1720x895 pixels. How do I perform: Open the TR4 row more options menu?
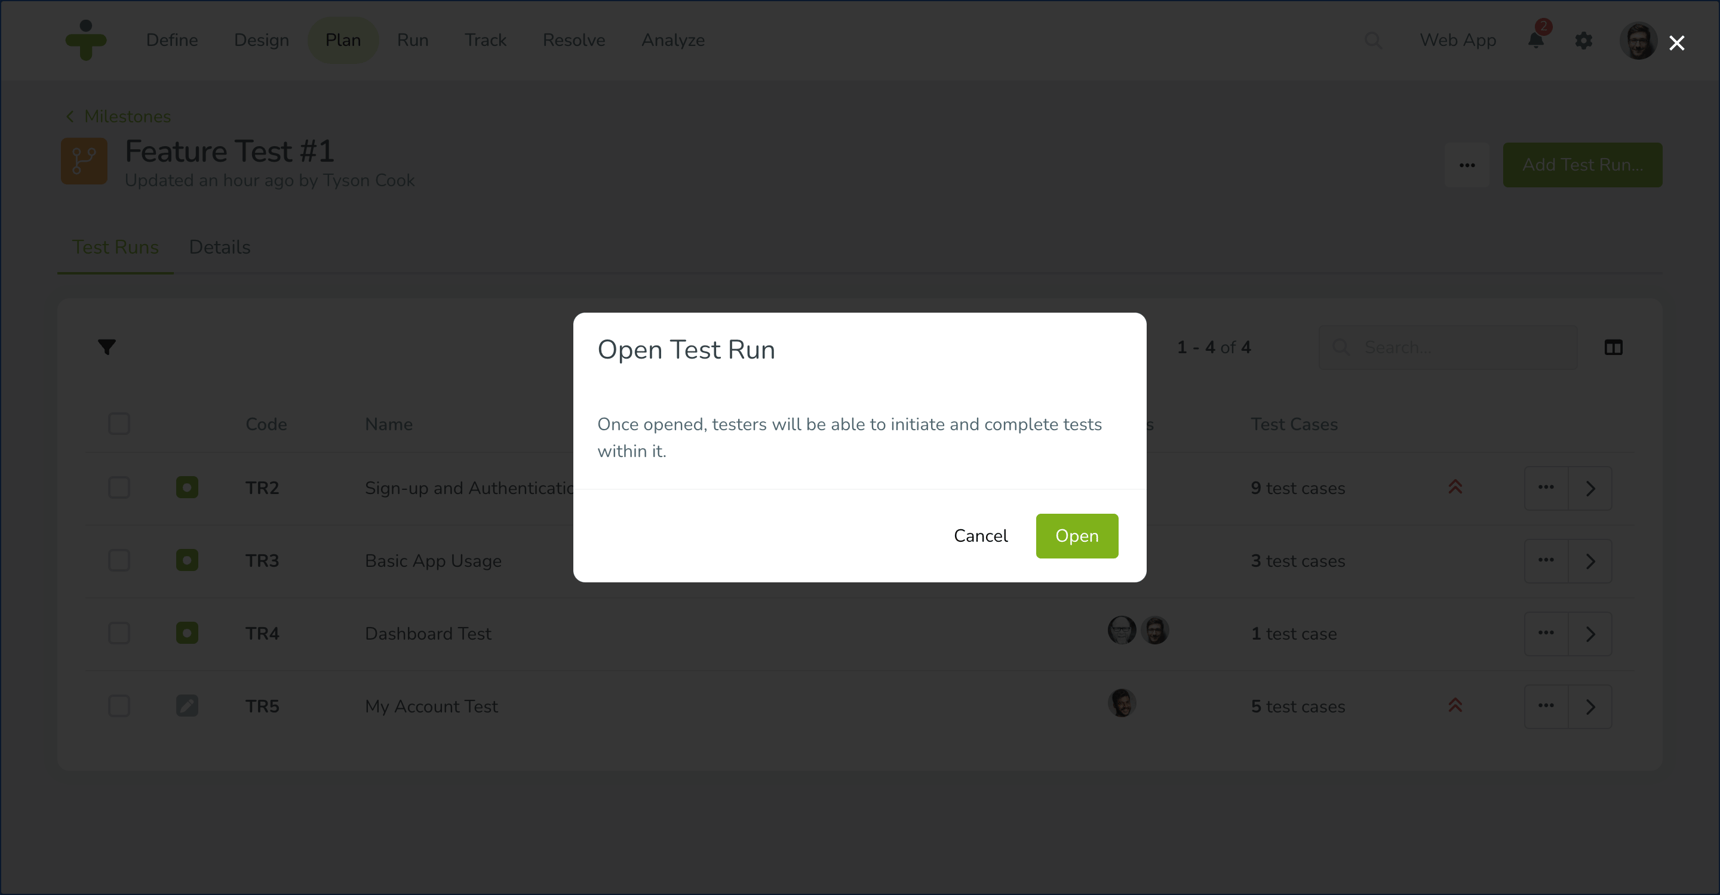tap(1546, 633)
